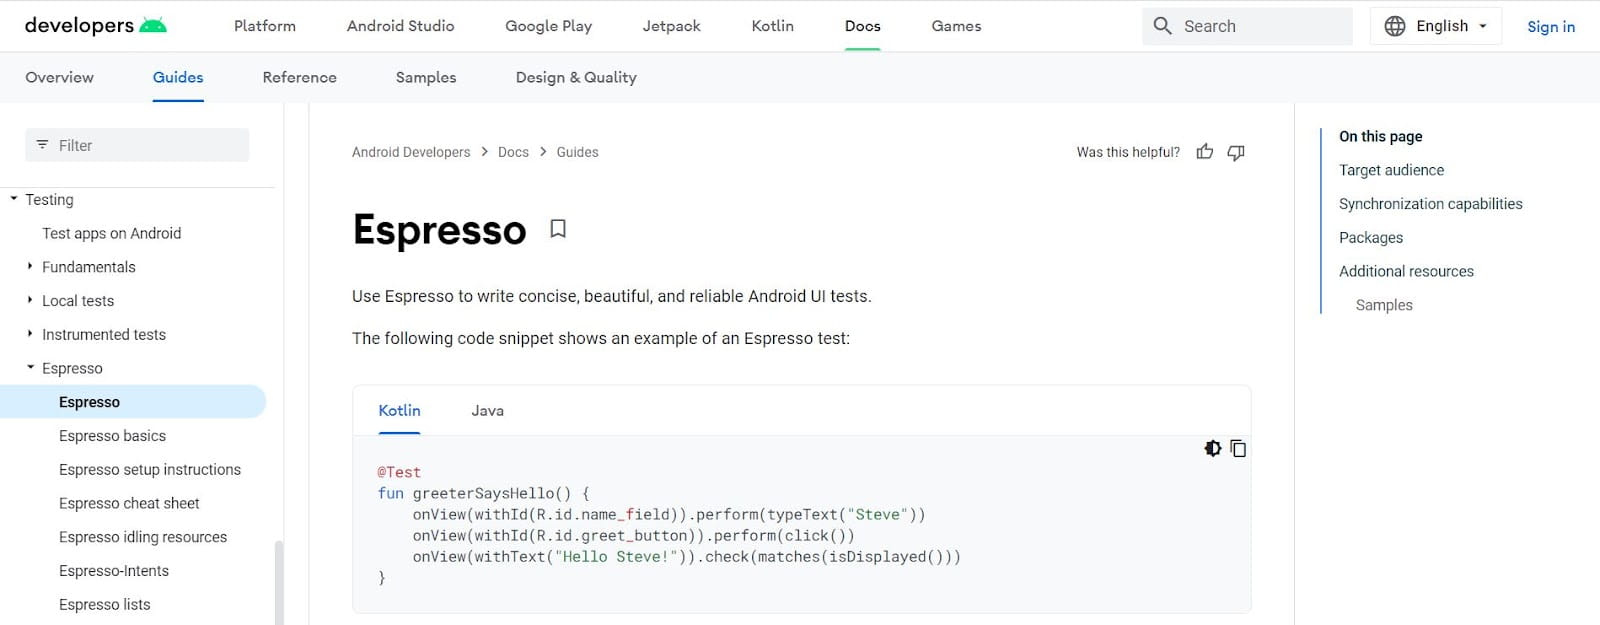Click the Android developers logo
Image resolution: width=1600 pixels, height=625 pixels.
click(x=95, y=26)
